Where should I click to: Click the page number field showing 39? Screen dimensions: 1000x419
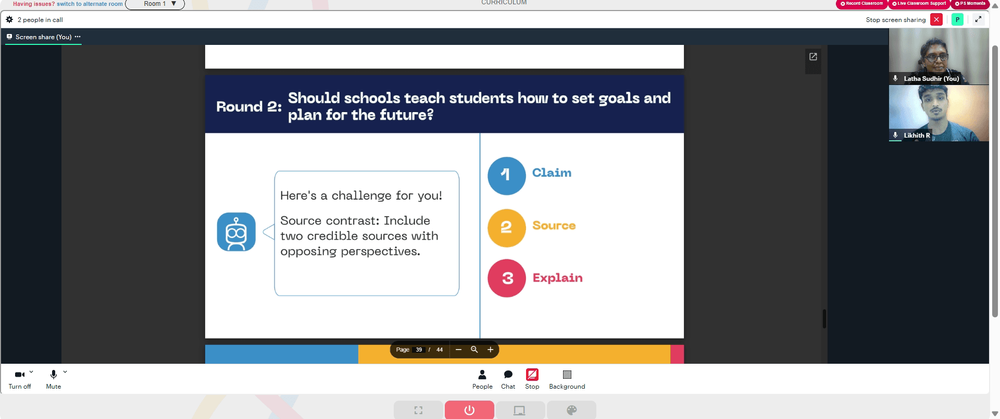coord(419,349)
